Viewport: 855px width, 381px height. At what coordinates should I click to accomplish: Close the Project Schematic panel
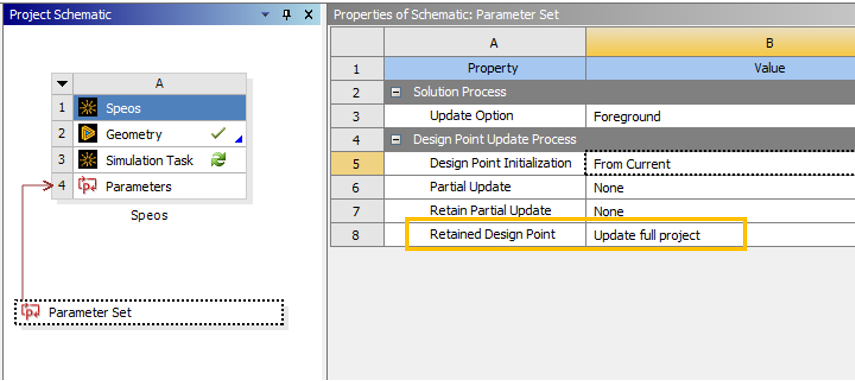coord(309,15)
